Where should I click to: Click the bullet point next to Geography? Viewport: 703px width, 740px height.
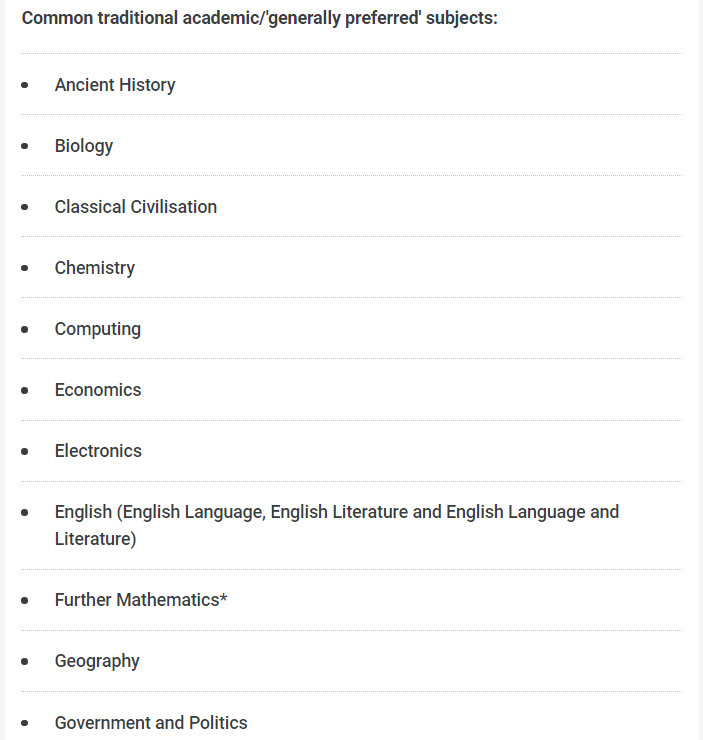tap(25, 662)
